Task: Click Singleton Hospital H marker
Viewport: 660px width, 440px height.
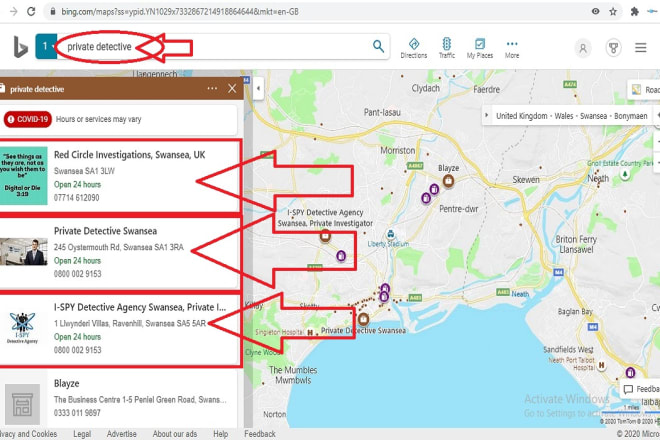Action: coord(310,332)
